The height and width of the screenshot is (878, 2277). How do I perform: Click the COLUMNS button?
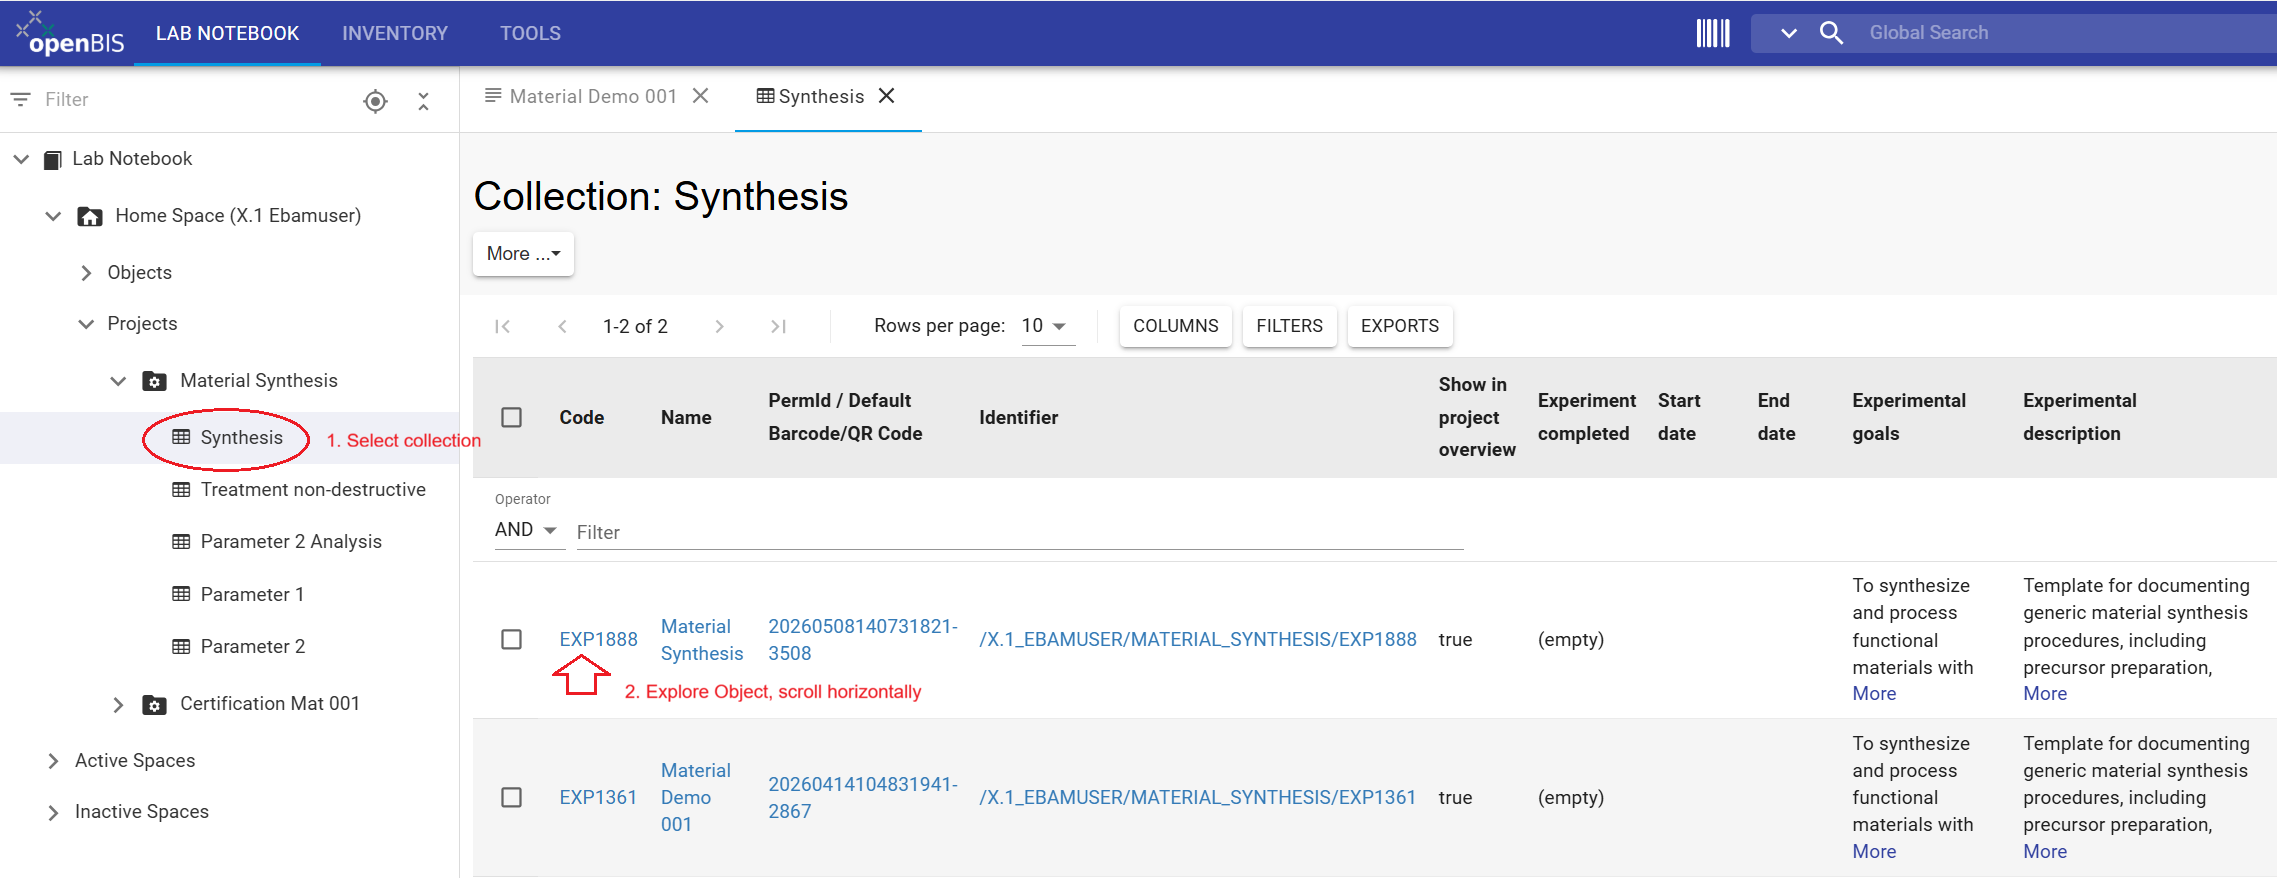click(1176, 326)
